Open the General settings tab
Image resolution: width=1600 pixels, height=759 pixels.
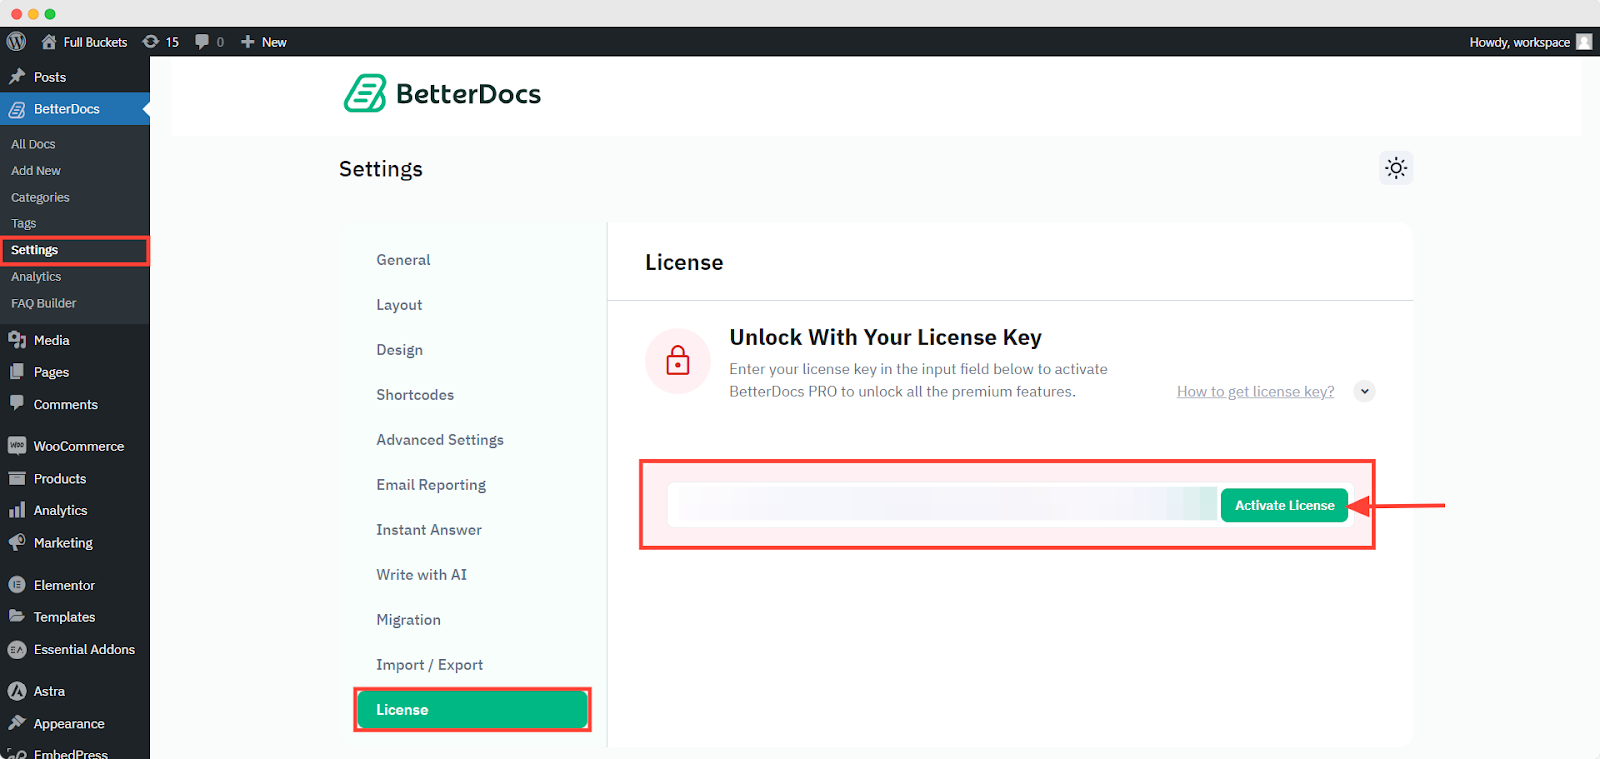(403, 260)
